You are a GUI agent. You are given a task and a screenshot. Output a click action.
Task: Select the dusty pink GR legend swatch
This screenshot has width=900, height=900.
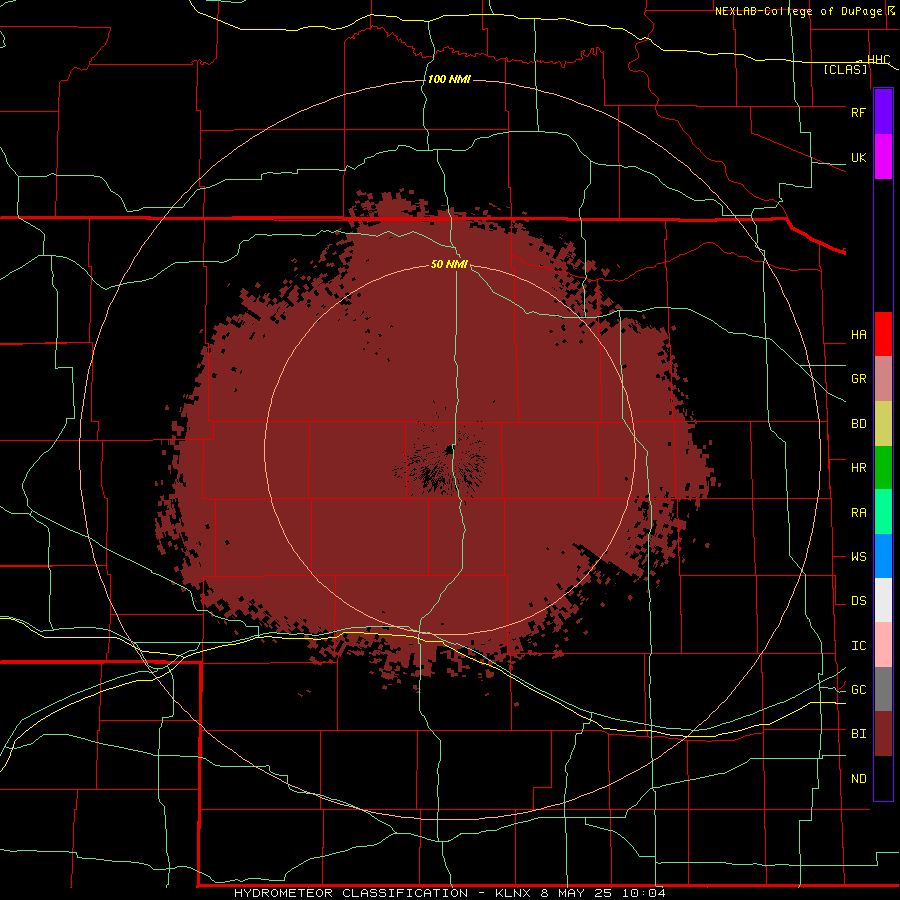(883, 379)
